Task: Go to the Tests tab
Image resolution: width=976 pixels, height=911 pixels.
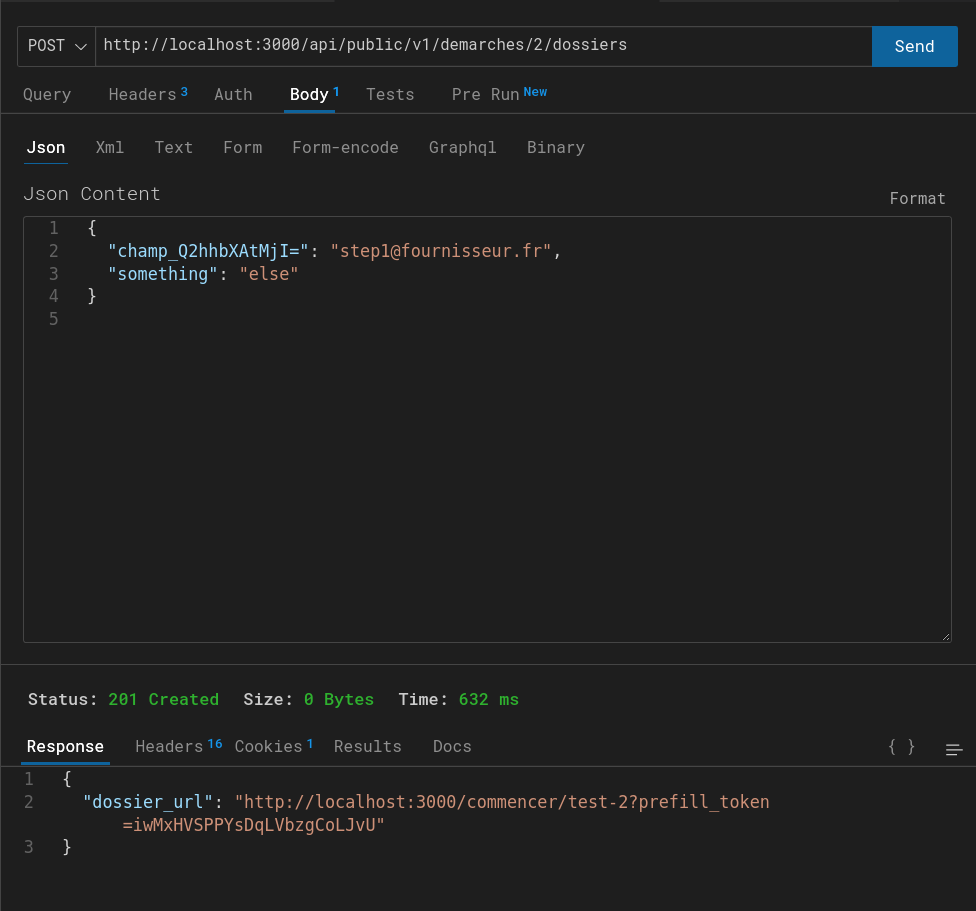Action: click(390, 95)
